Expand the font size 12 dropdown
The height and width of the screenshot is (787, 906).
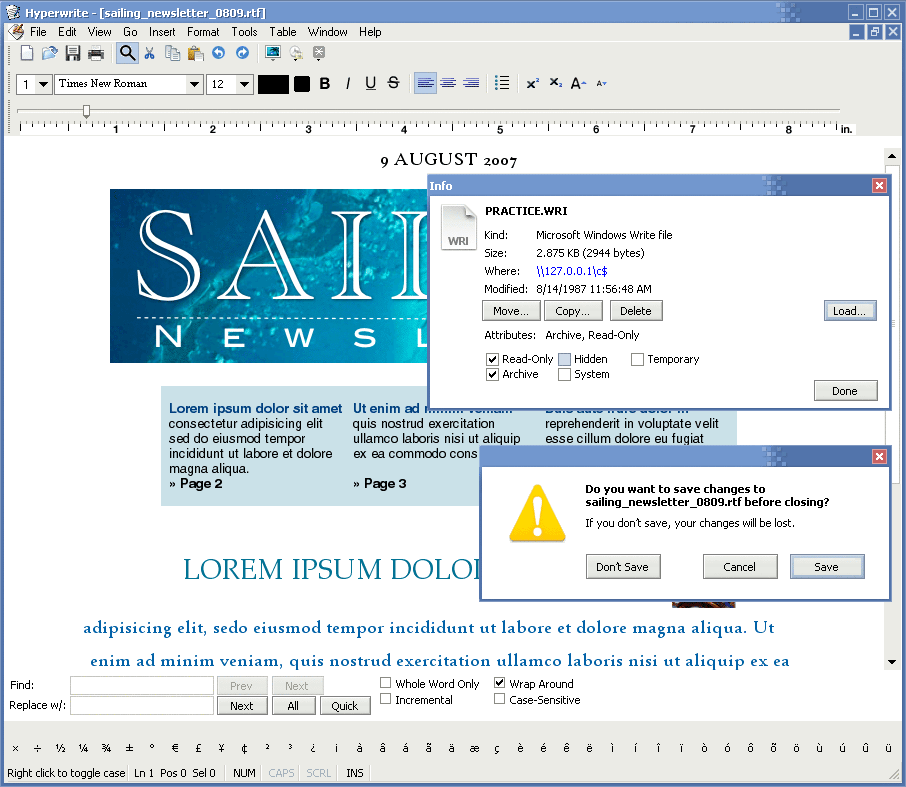coord(244,84)
